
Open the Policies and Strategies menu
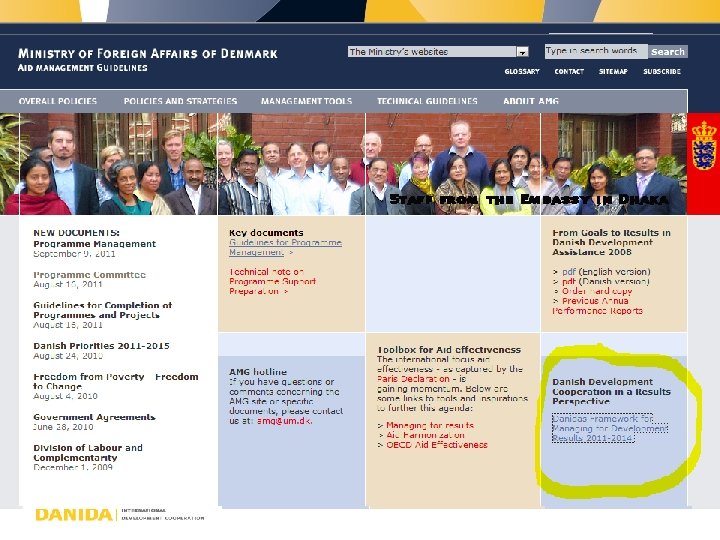[180, 101]
